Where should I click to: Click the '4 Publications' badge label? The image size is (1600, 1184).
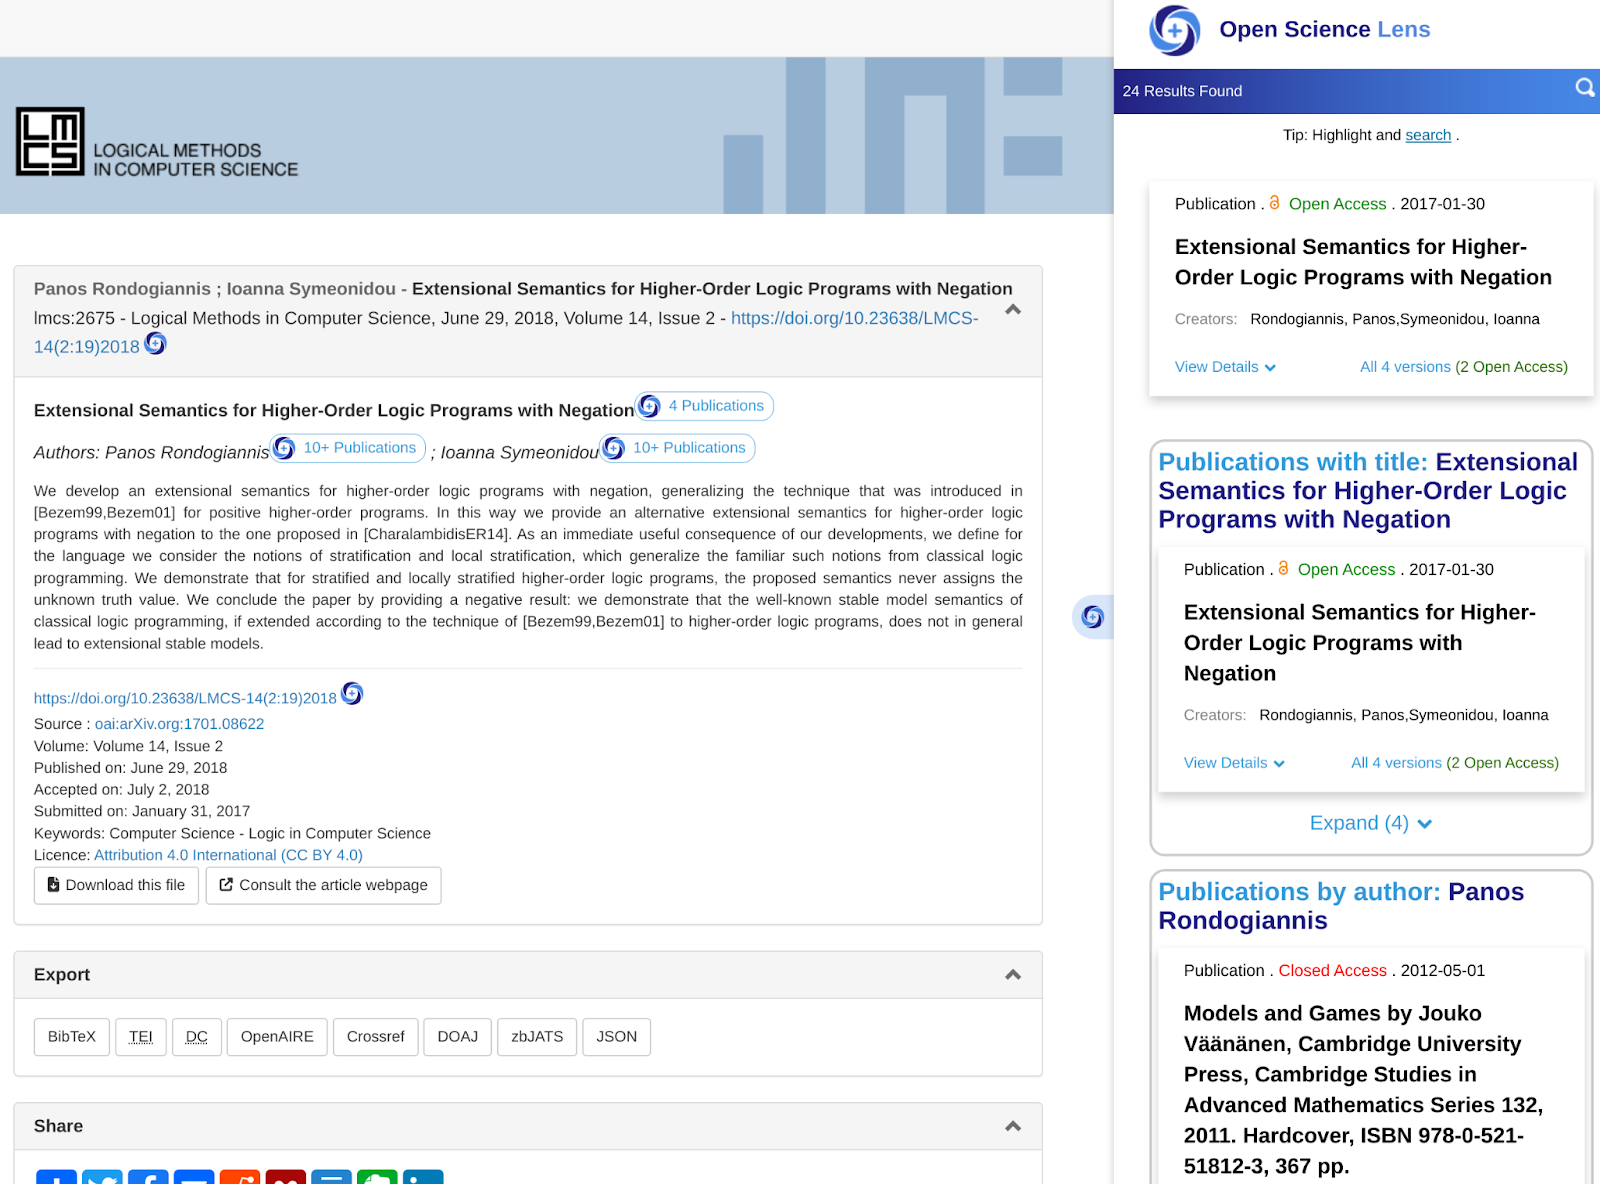[x=716, y=406]
